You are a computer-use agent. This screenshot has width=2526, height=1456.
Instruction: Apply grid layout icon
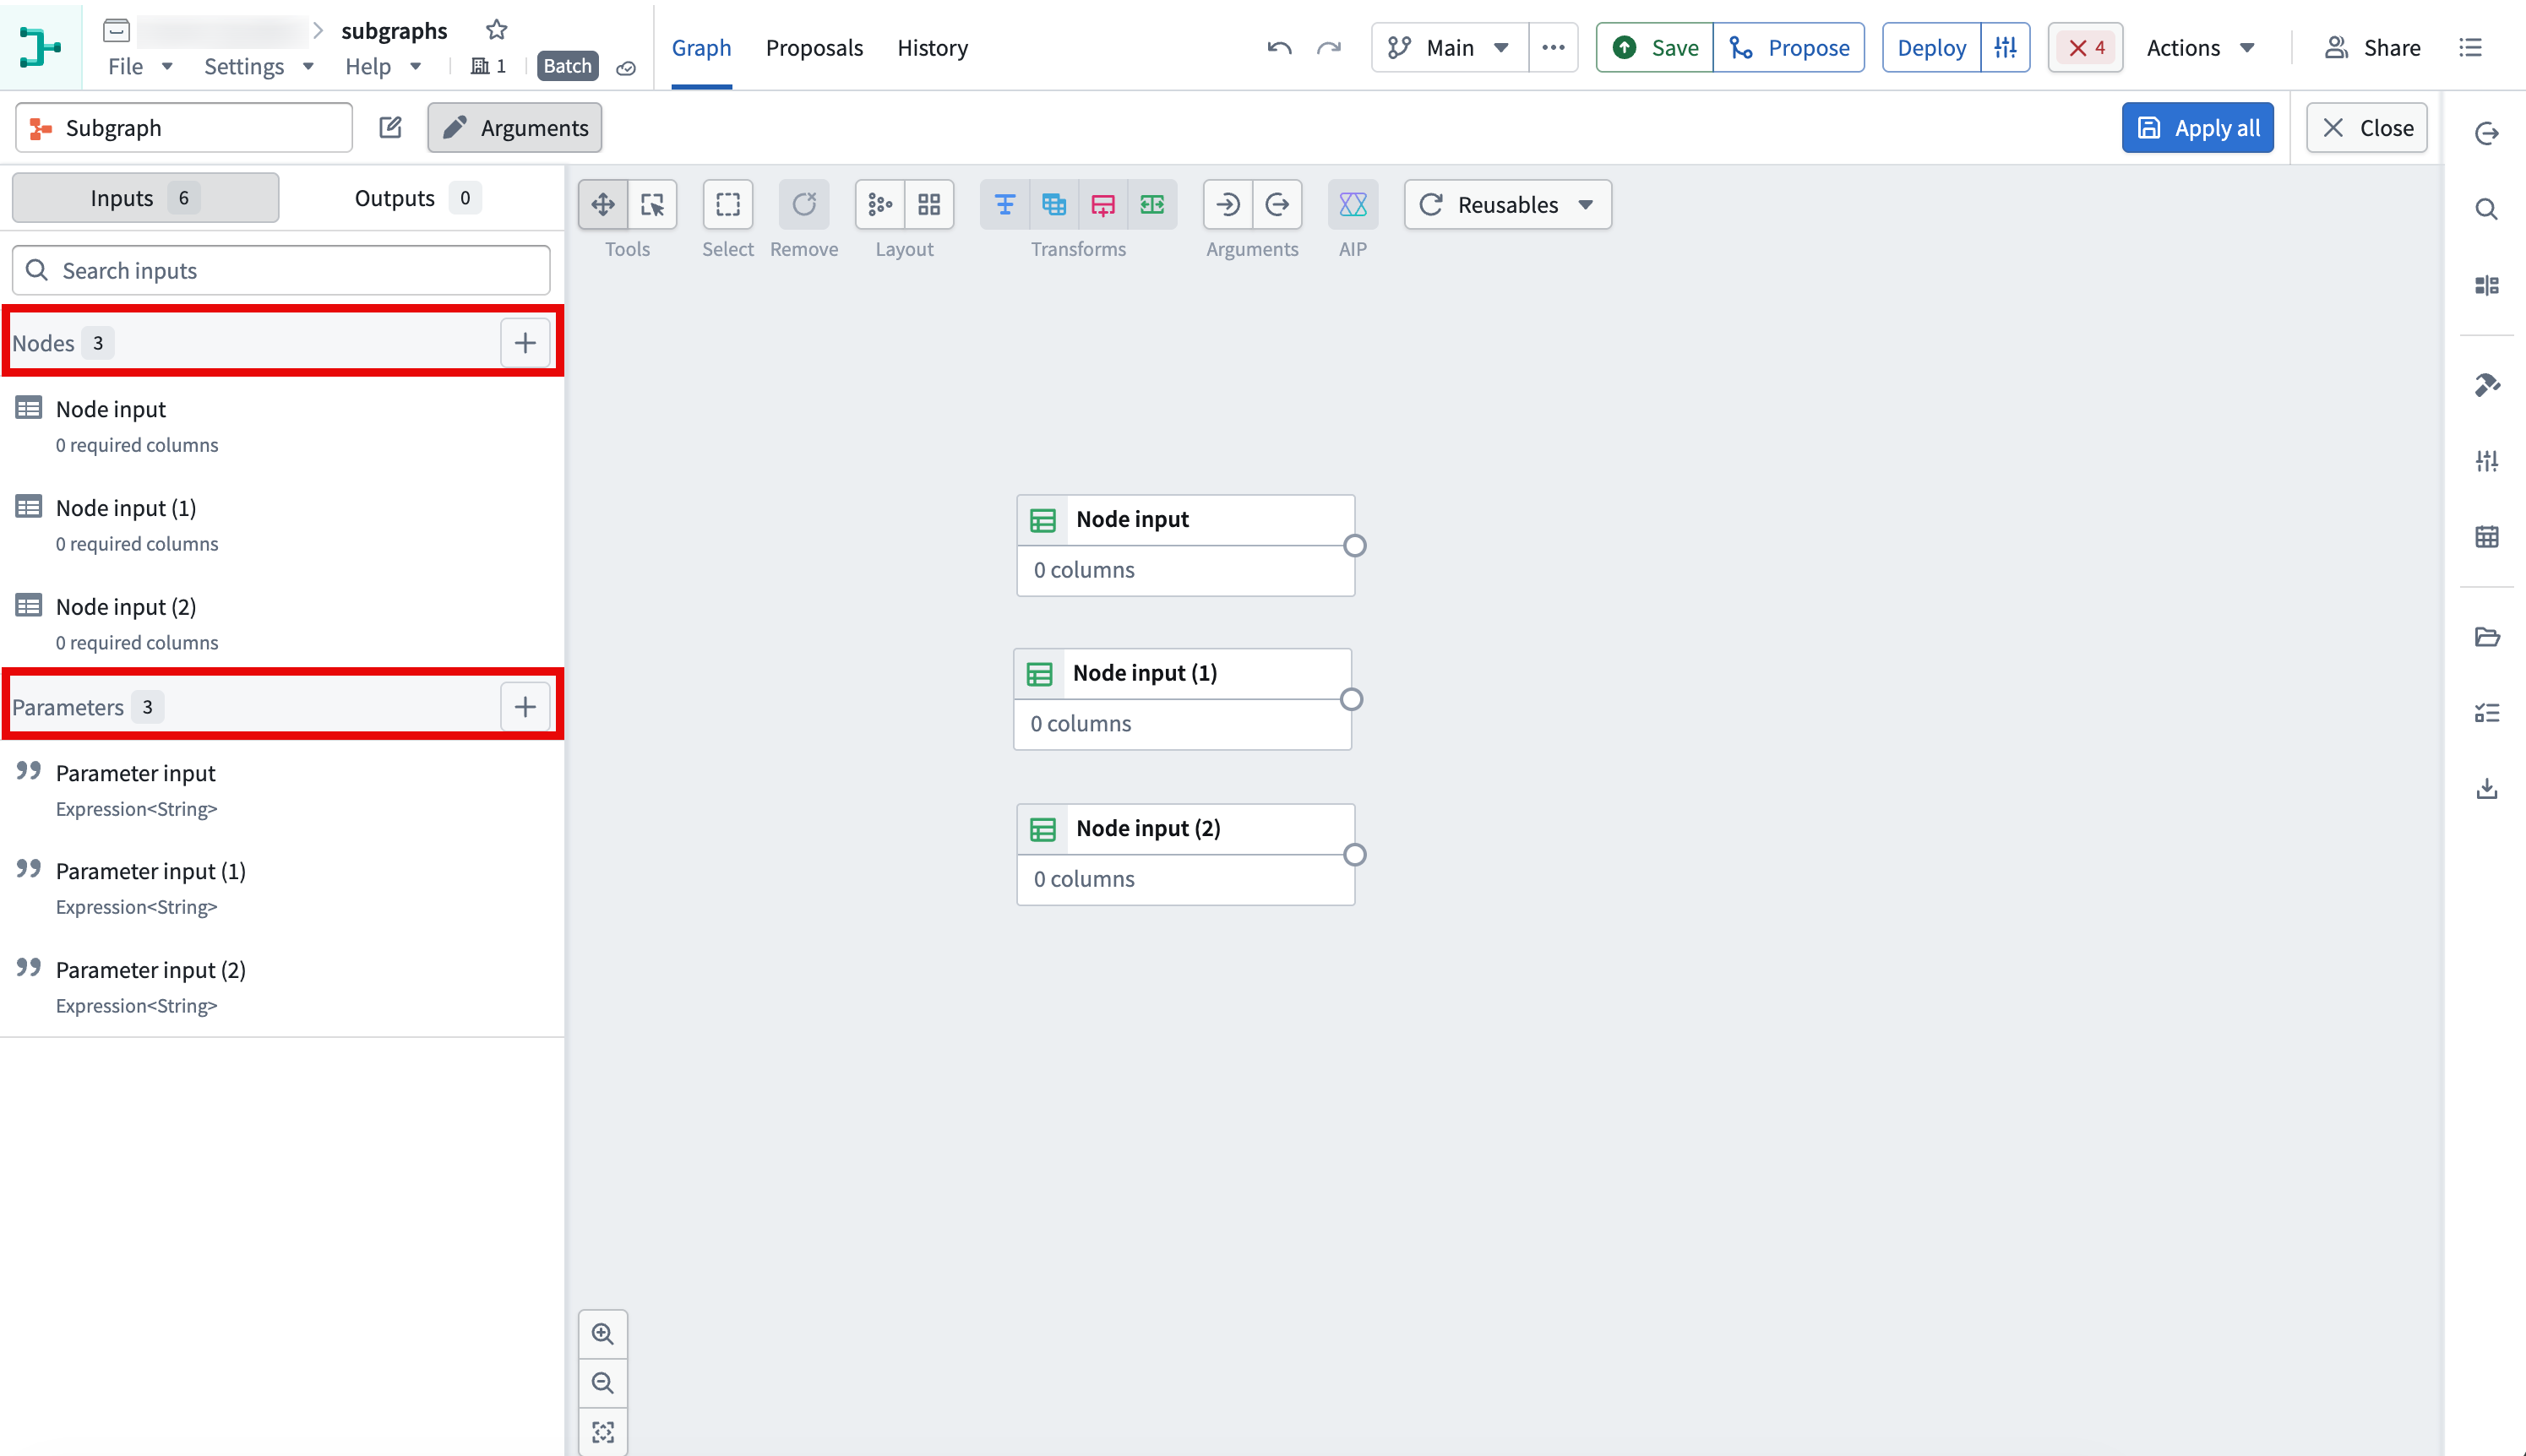click(x=929, y=205)
